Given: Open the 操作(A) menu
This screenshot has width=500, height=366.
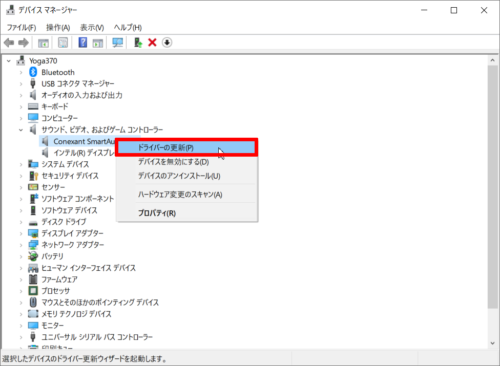Looking at the screenshot, I should [58, 27].
